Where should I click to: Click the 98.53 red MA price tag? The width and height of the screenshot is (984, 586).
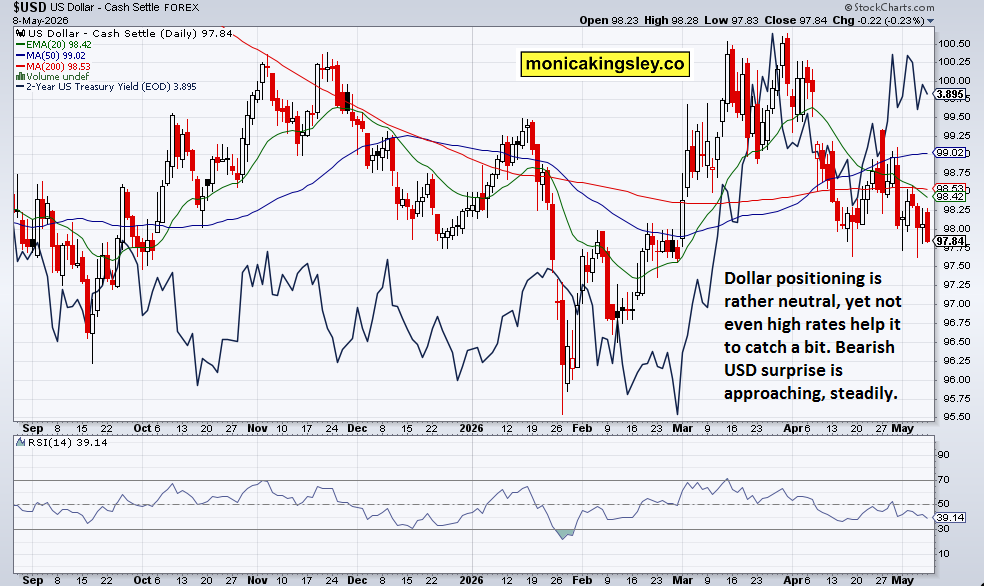click(950, 188)
